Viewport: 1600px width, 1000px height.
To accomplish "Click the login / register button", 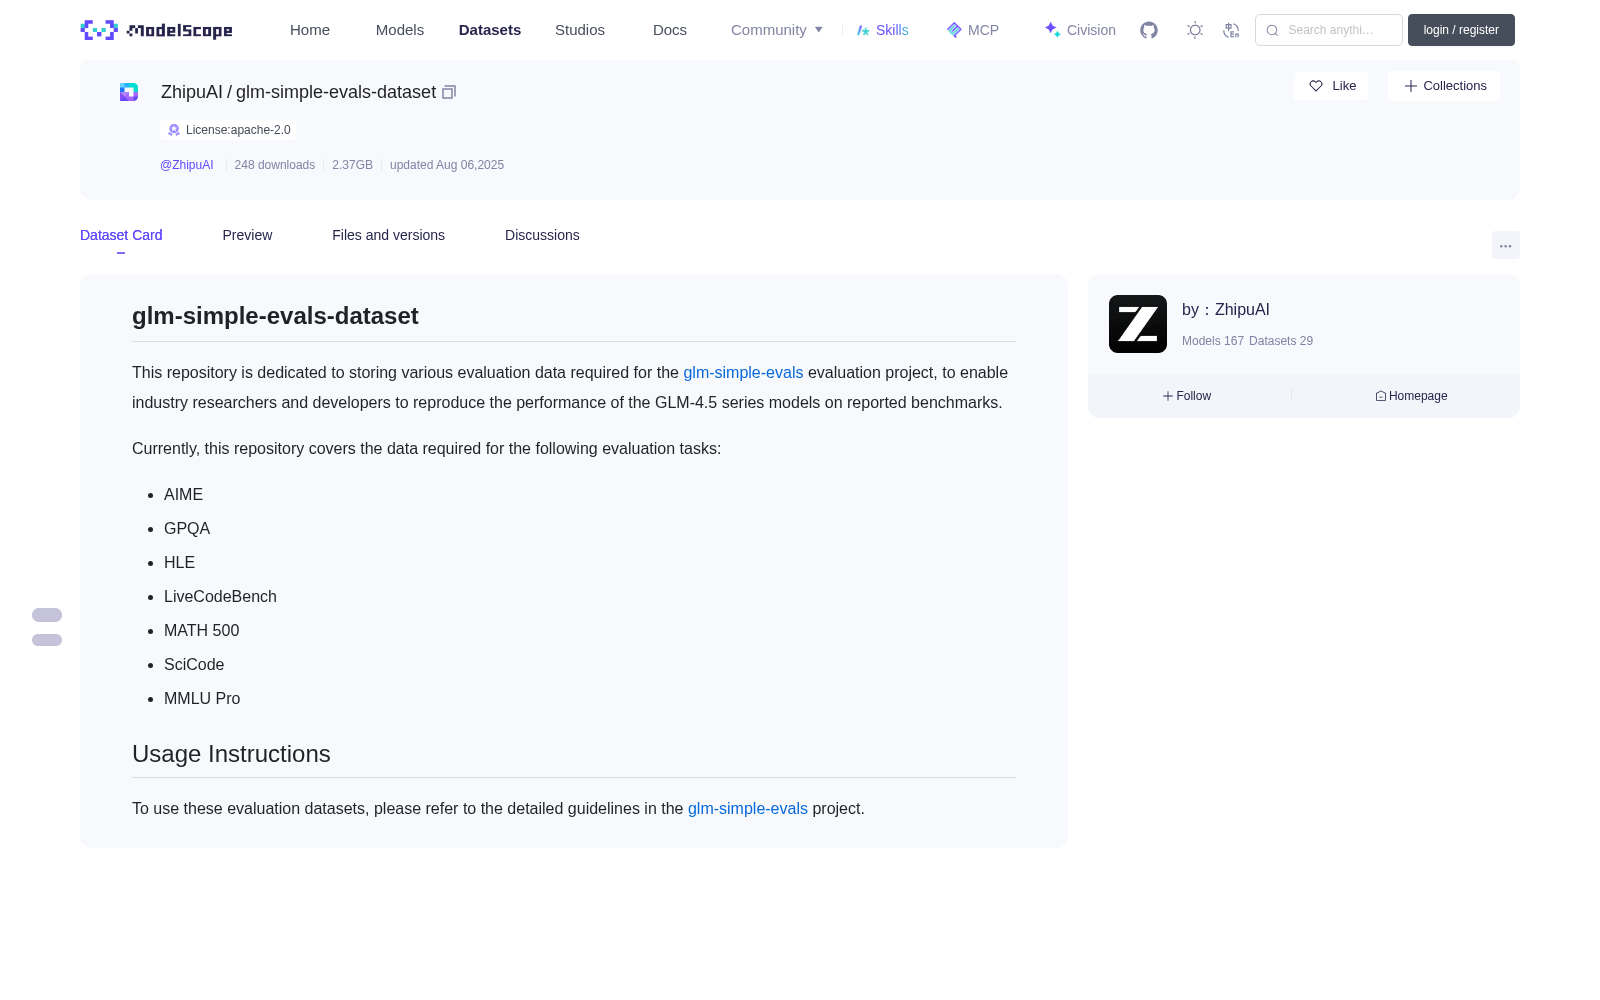I will pos(1461,30).
